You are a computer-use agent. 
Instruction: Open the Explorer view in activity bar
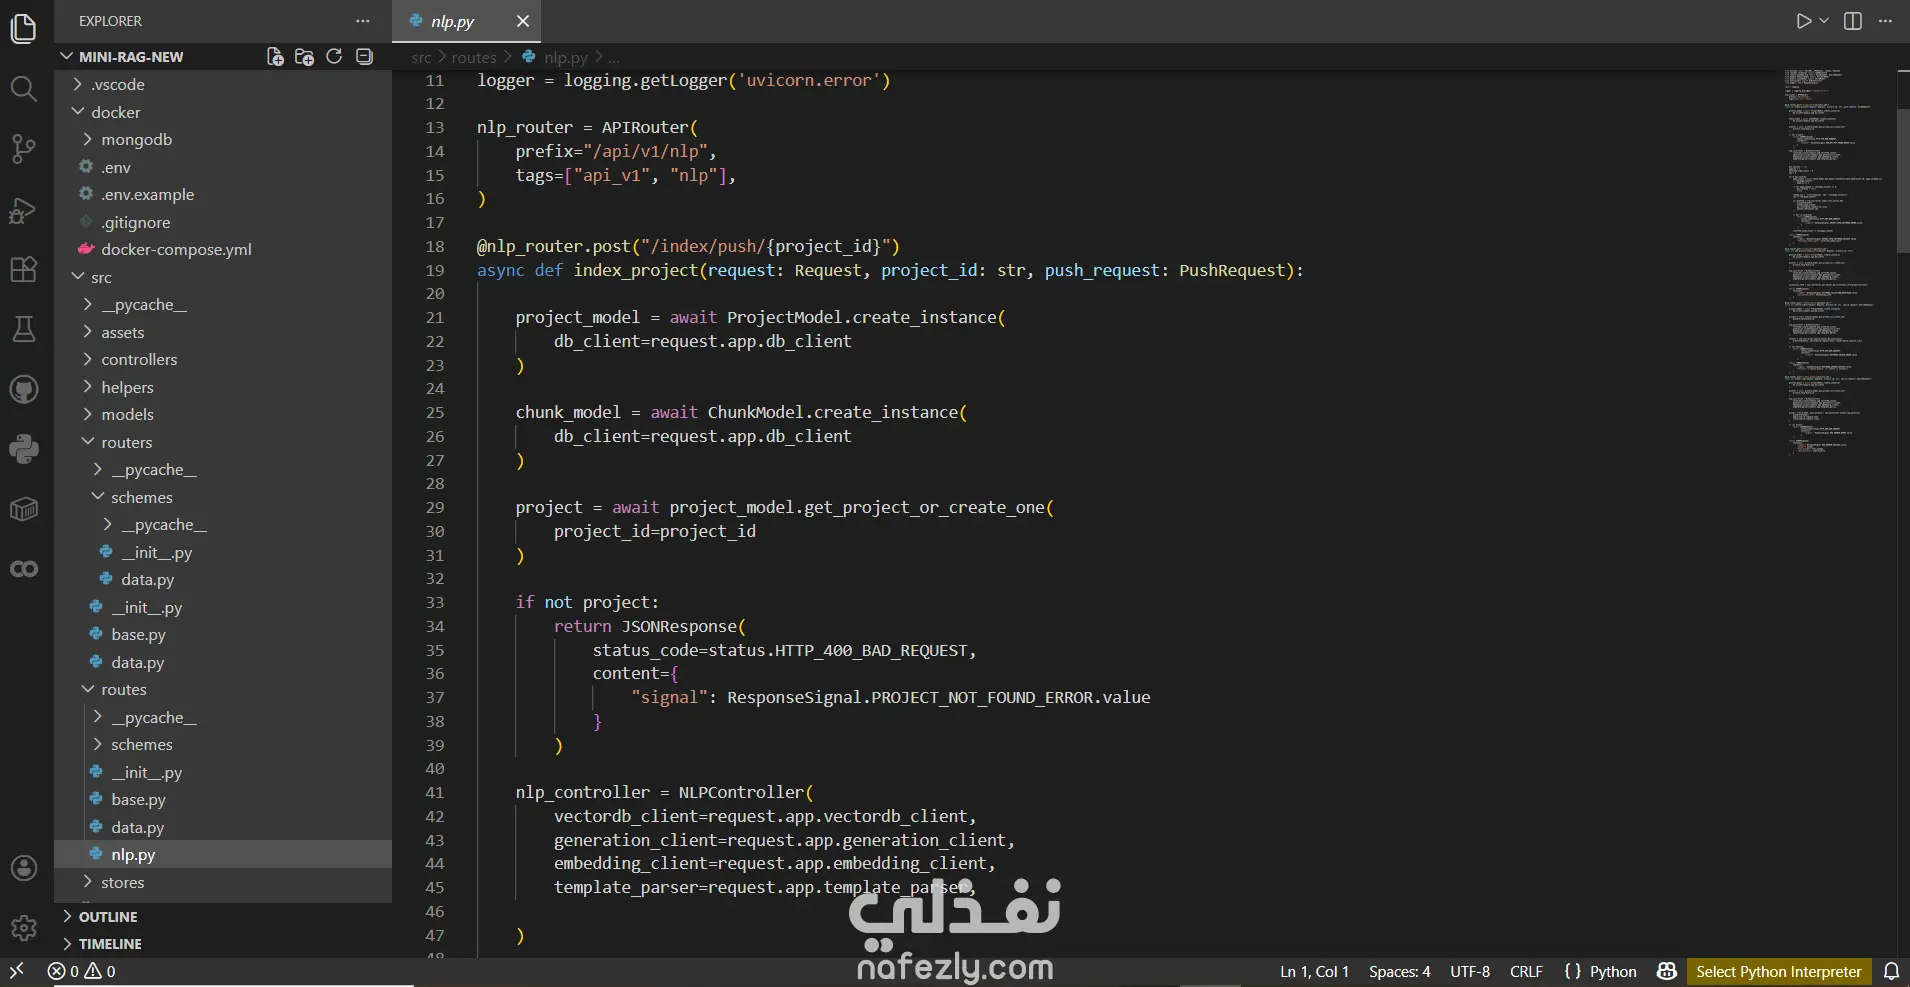click(23, 28)
